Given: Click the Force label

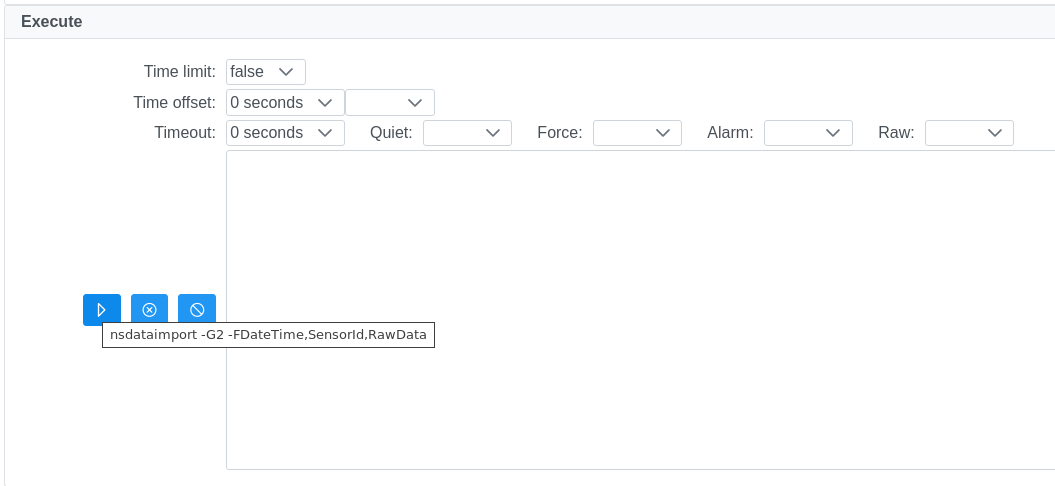Looking at the screenshot, I should coord(559,132).
